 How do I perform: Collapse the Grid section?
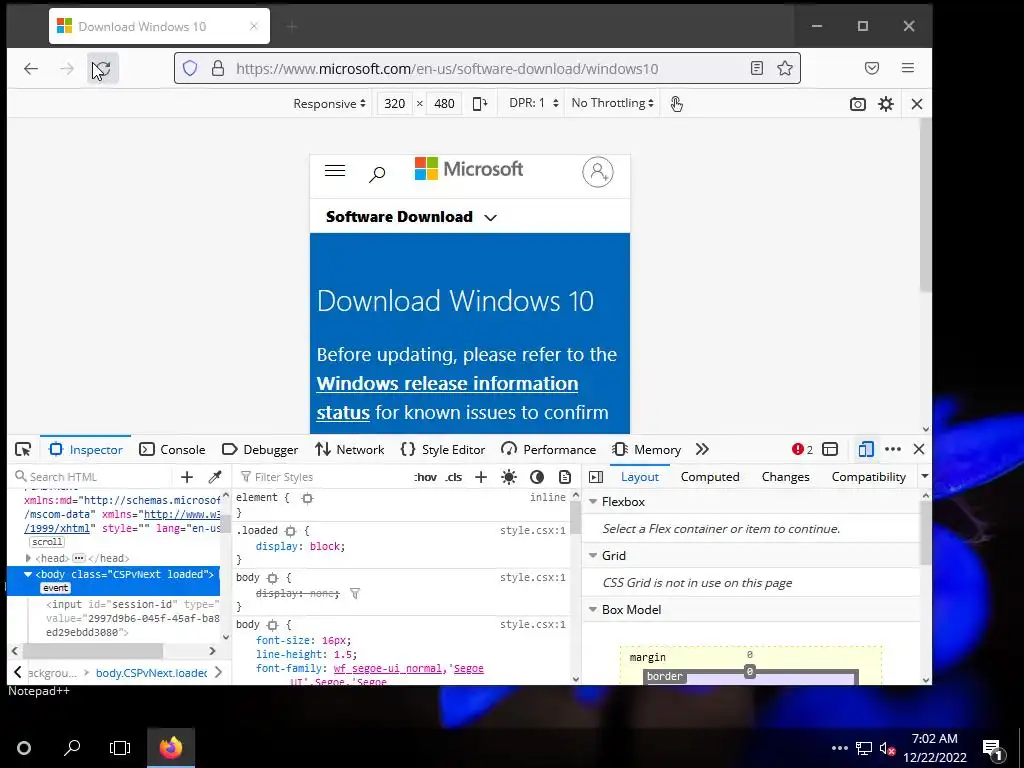[x=593, y=555]
